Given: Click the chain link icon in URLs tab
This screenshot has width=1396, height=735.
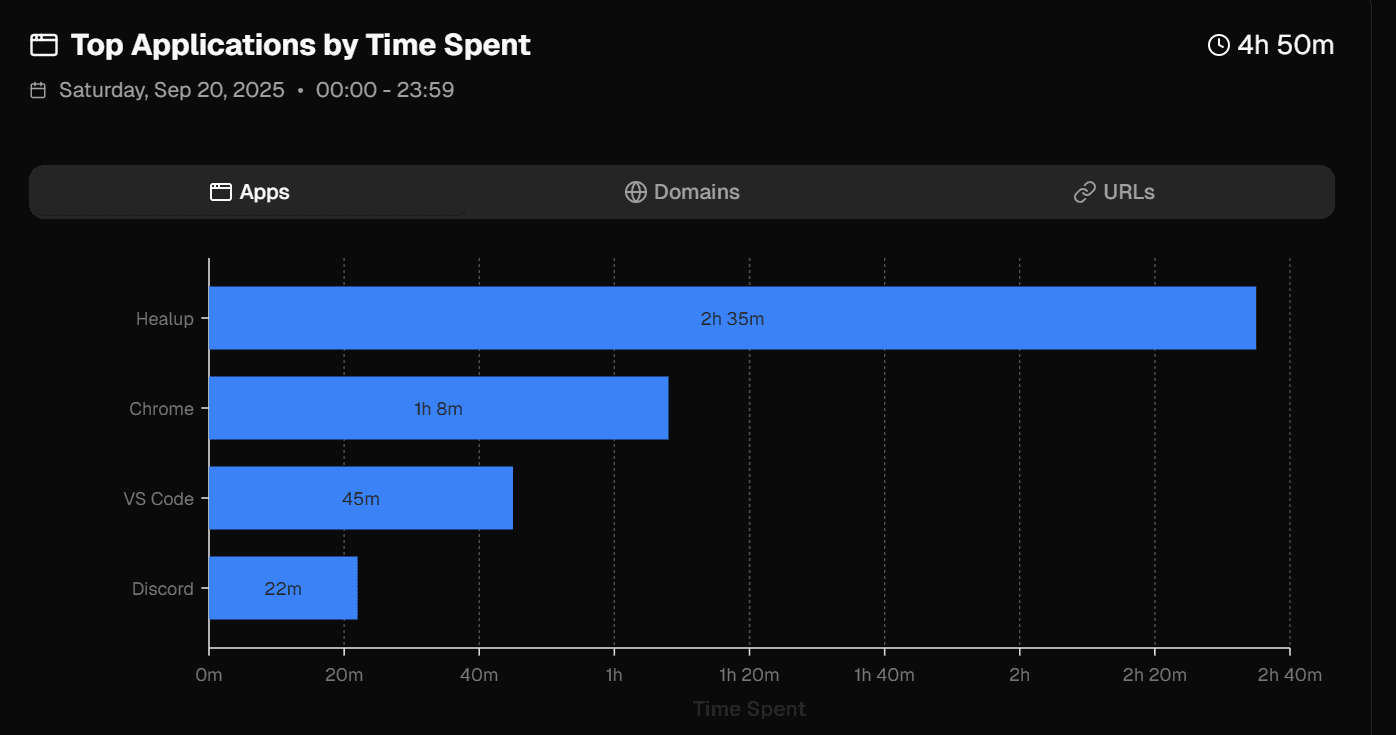Looking at the screenshot, I should 1084,192.
